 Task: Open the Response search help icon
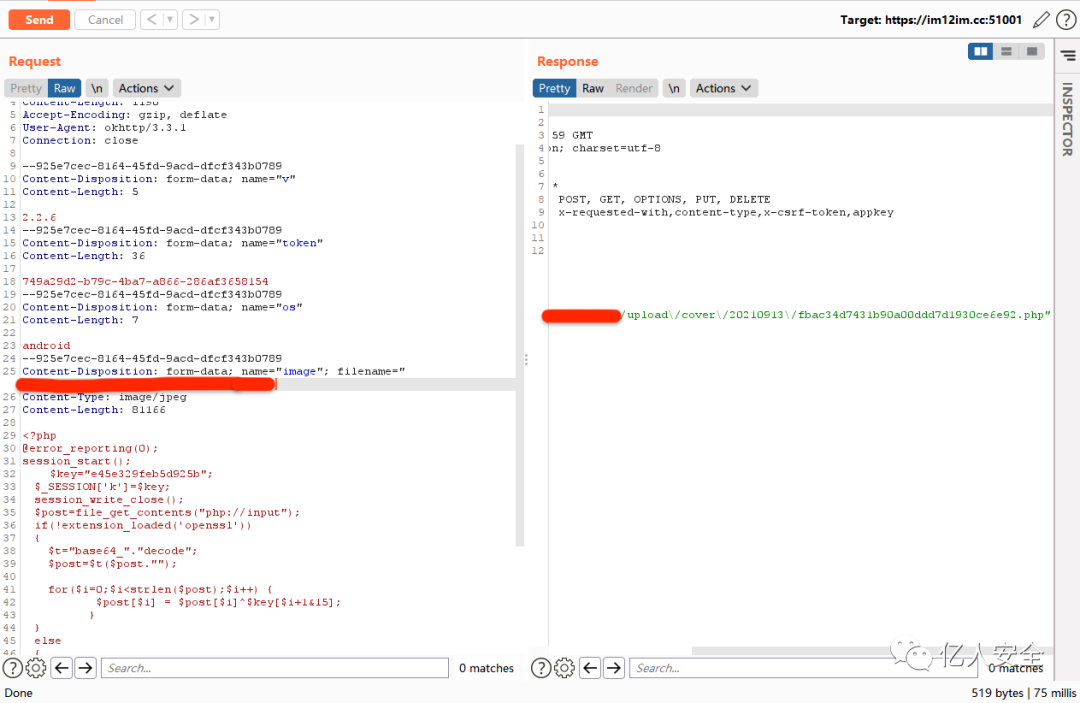click(541, 668)
